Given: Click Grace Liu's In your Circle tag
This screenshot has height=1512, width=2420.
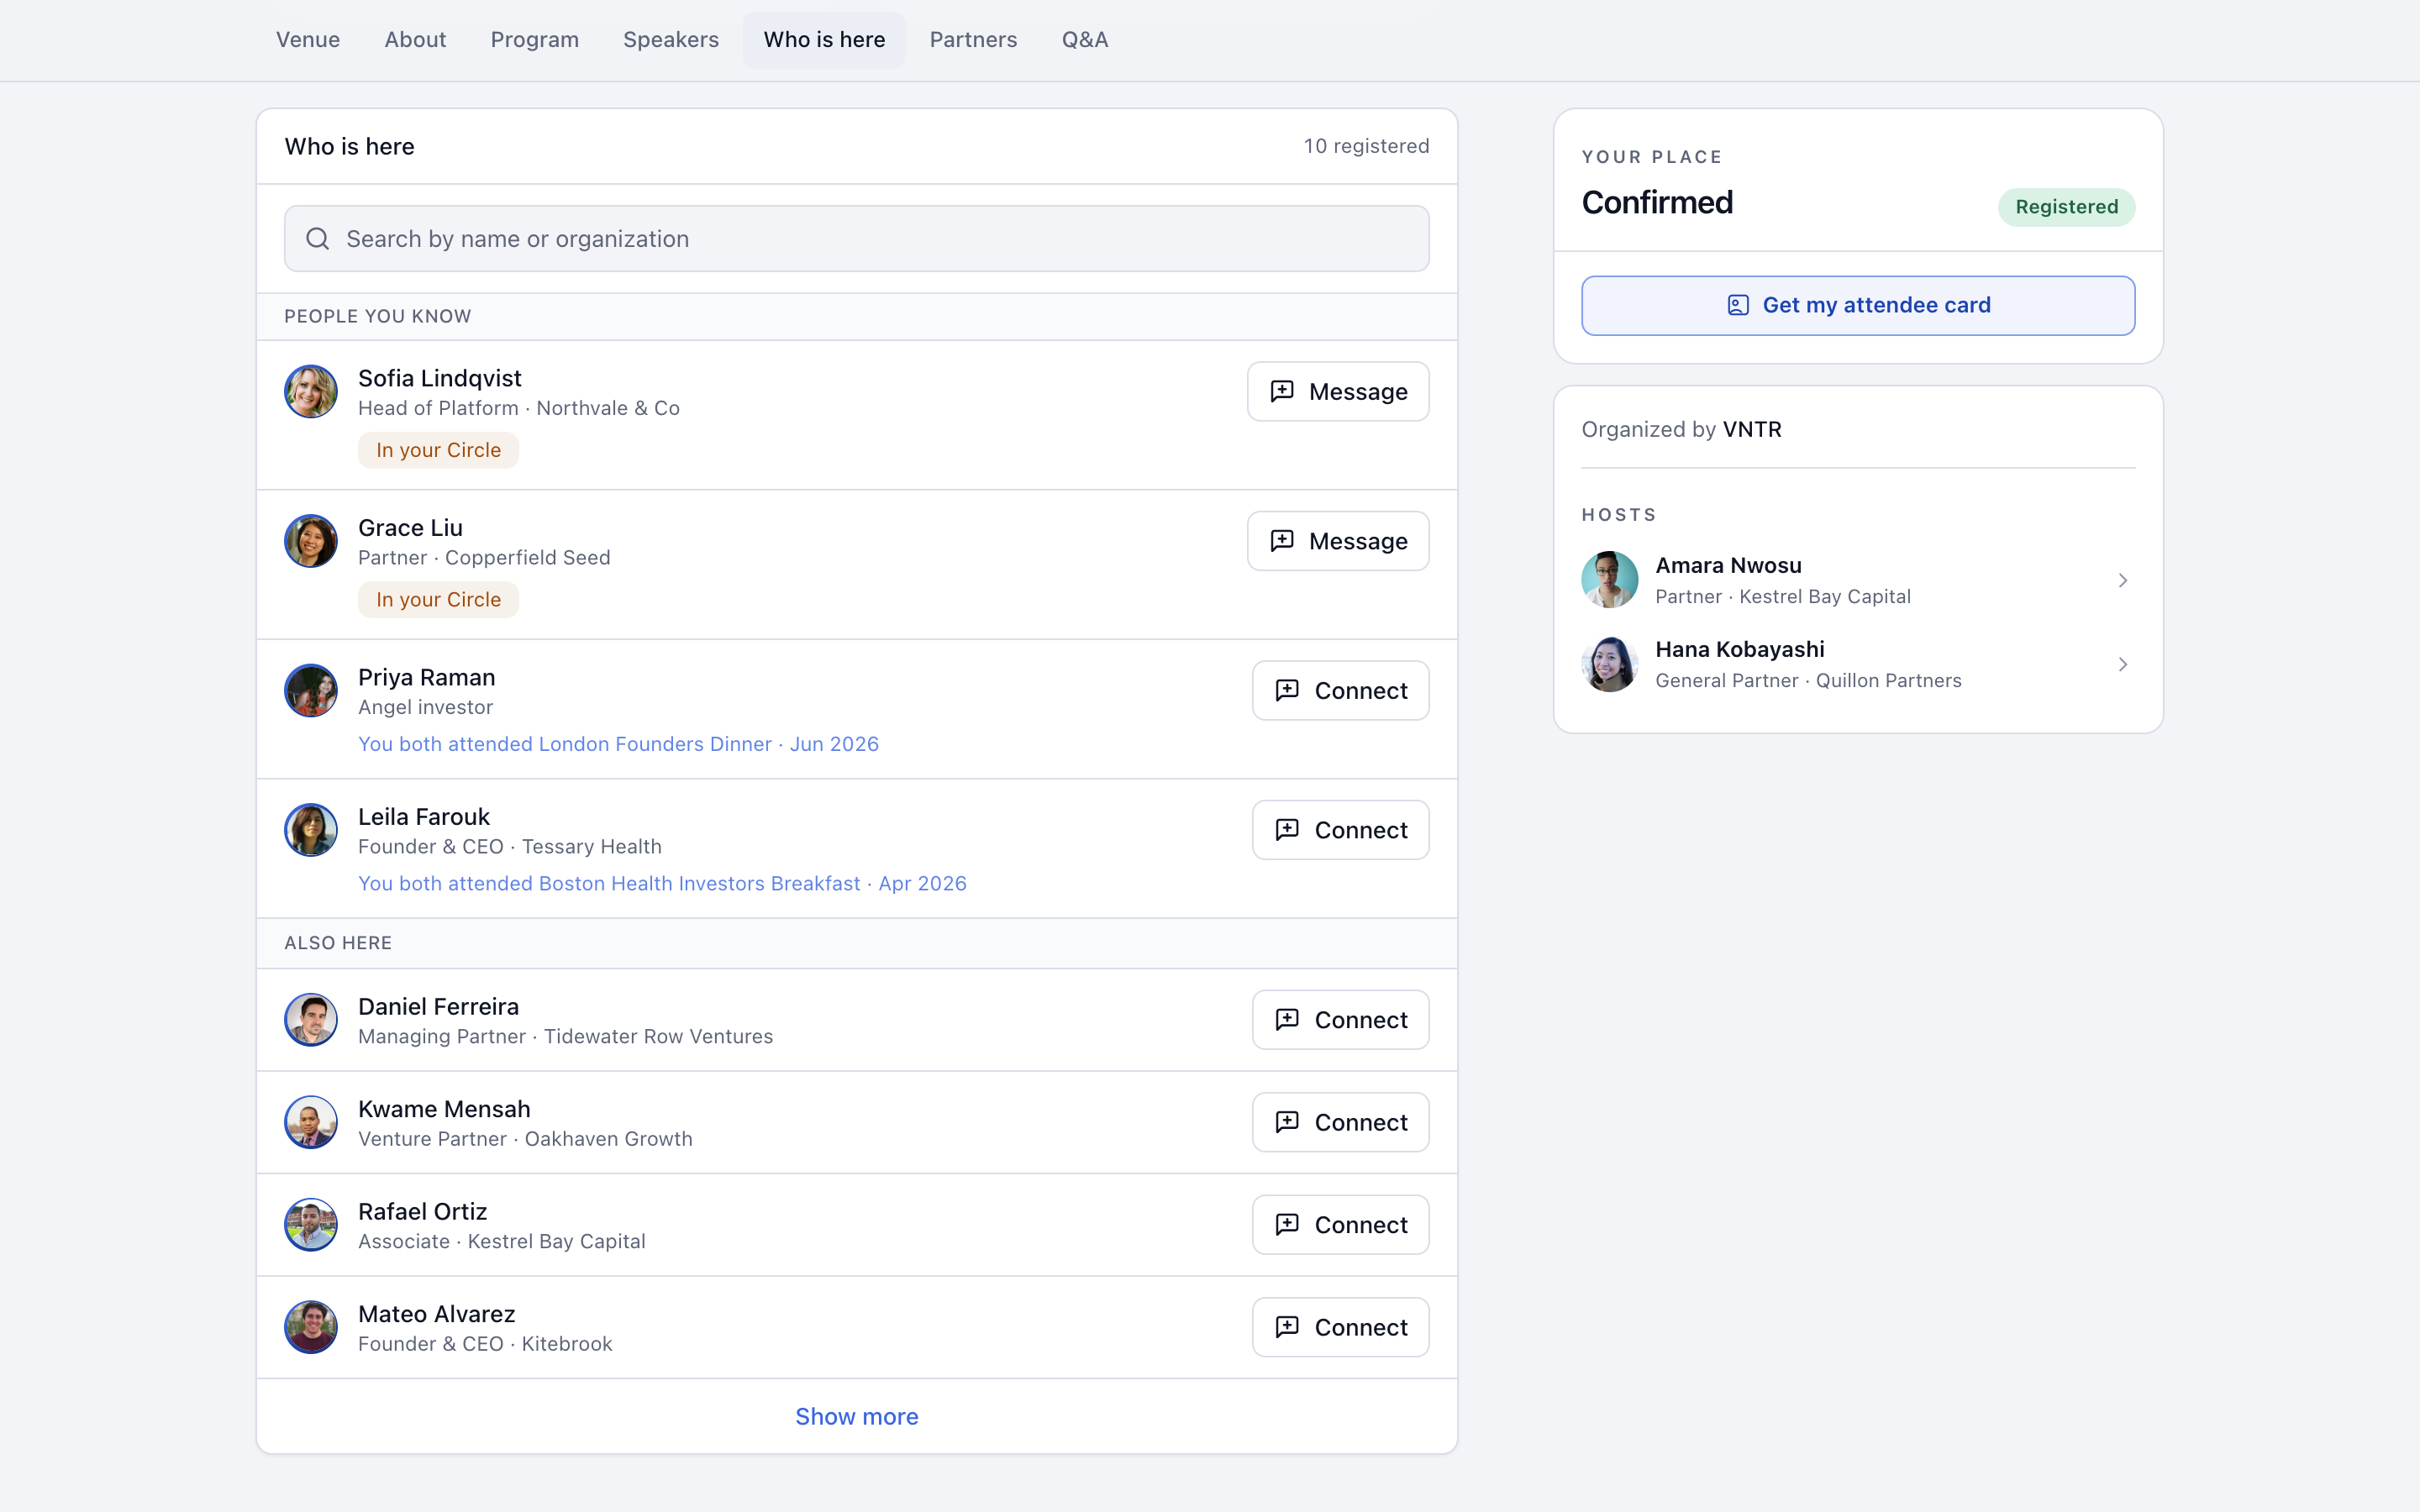Looking at the screenshot, I should click(x=438, y=600).
